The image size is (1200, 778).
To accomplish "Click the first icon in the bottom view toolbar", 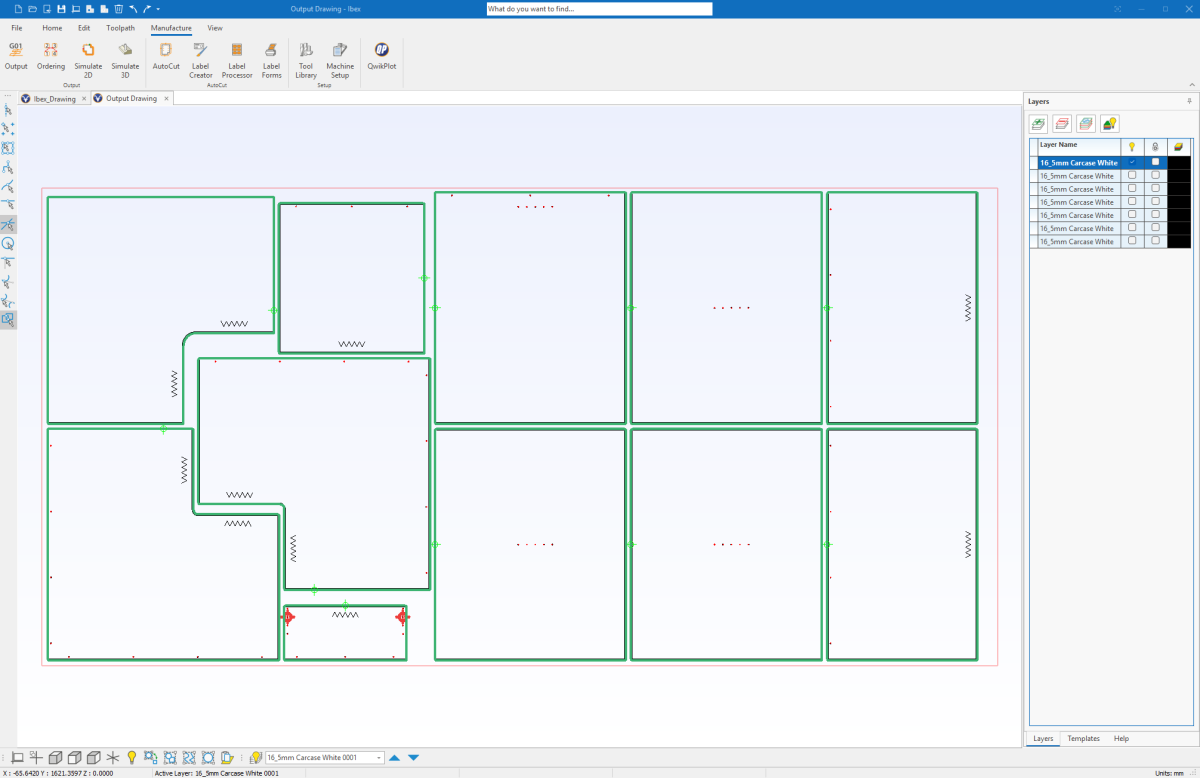I will 17,758.
